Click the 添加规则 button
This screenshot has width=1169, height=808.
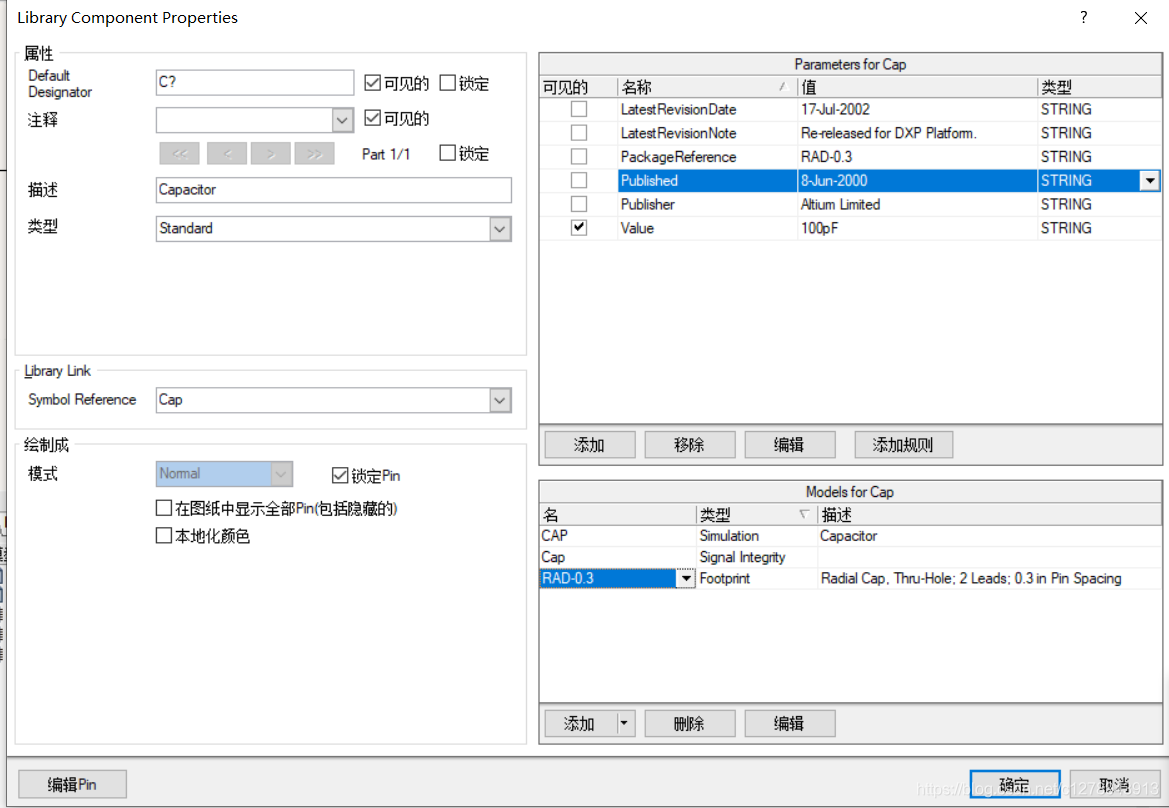(x=903, y=445)
